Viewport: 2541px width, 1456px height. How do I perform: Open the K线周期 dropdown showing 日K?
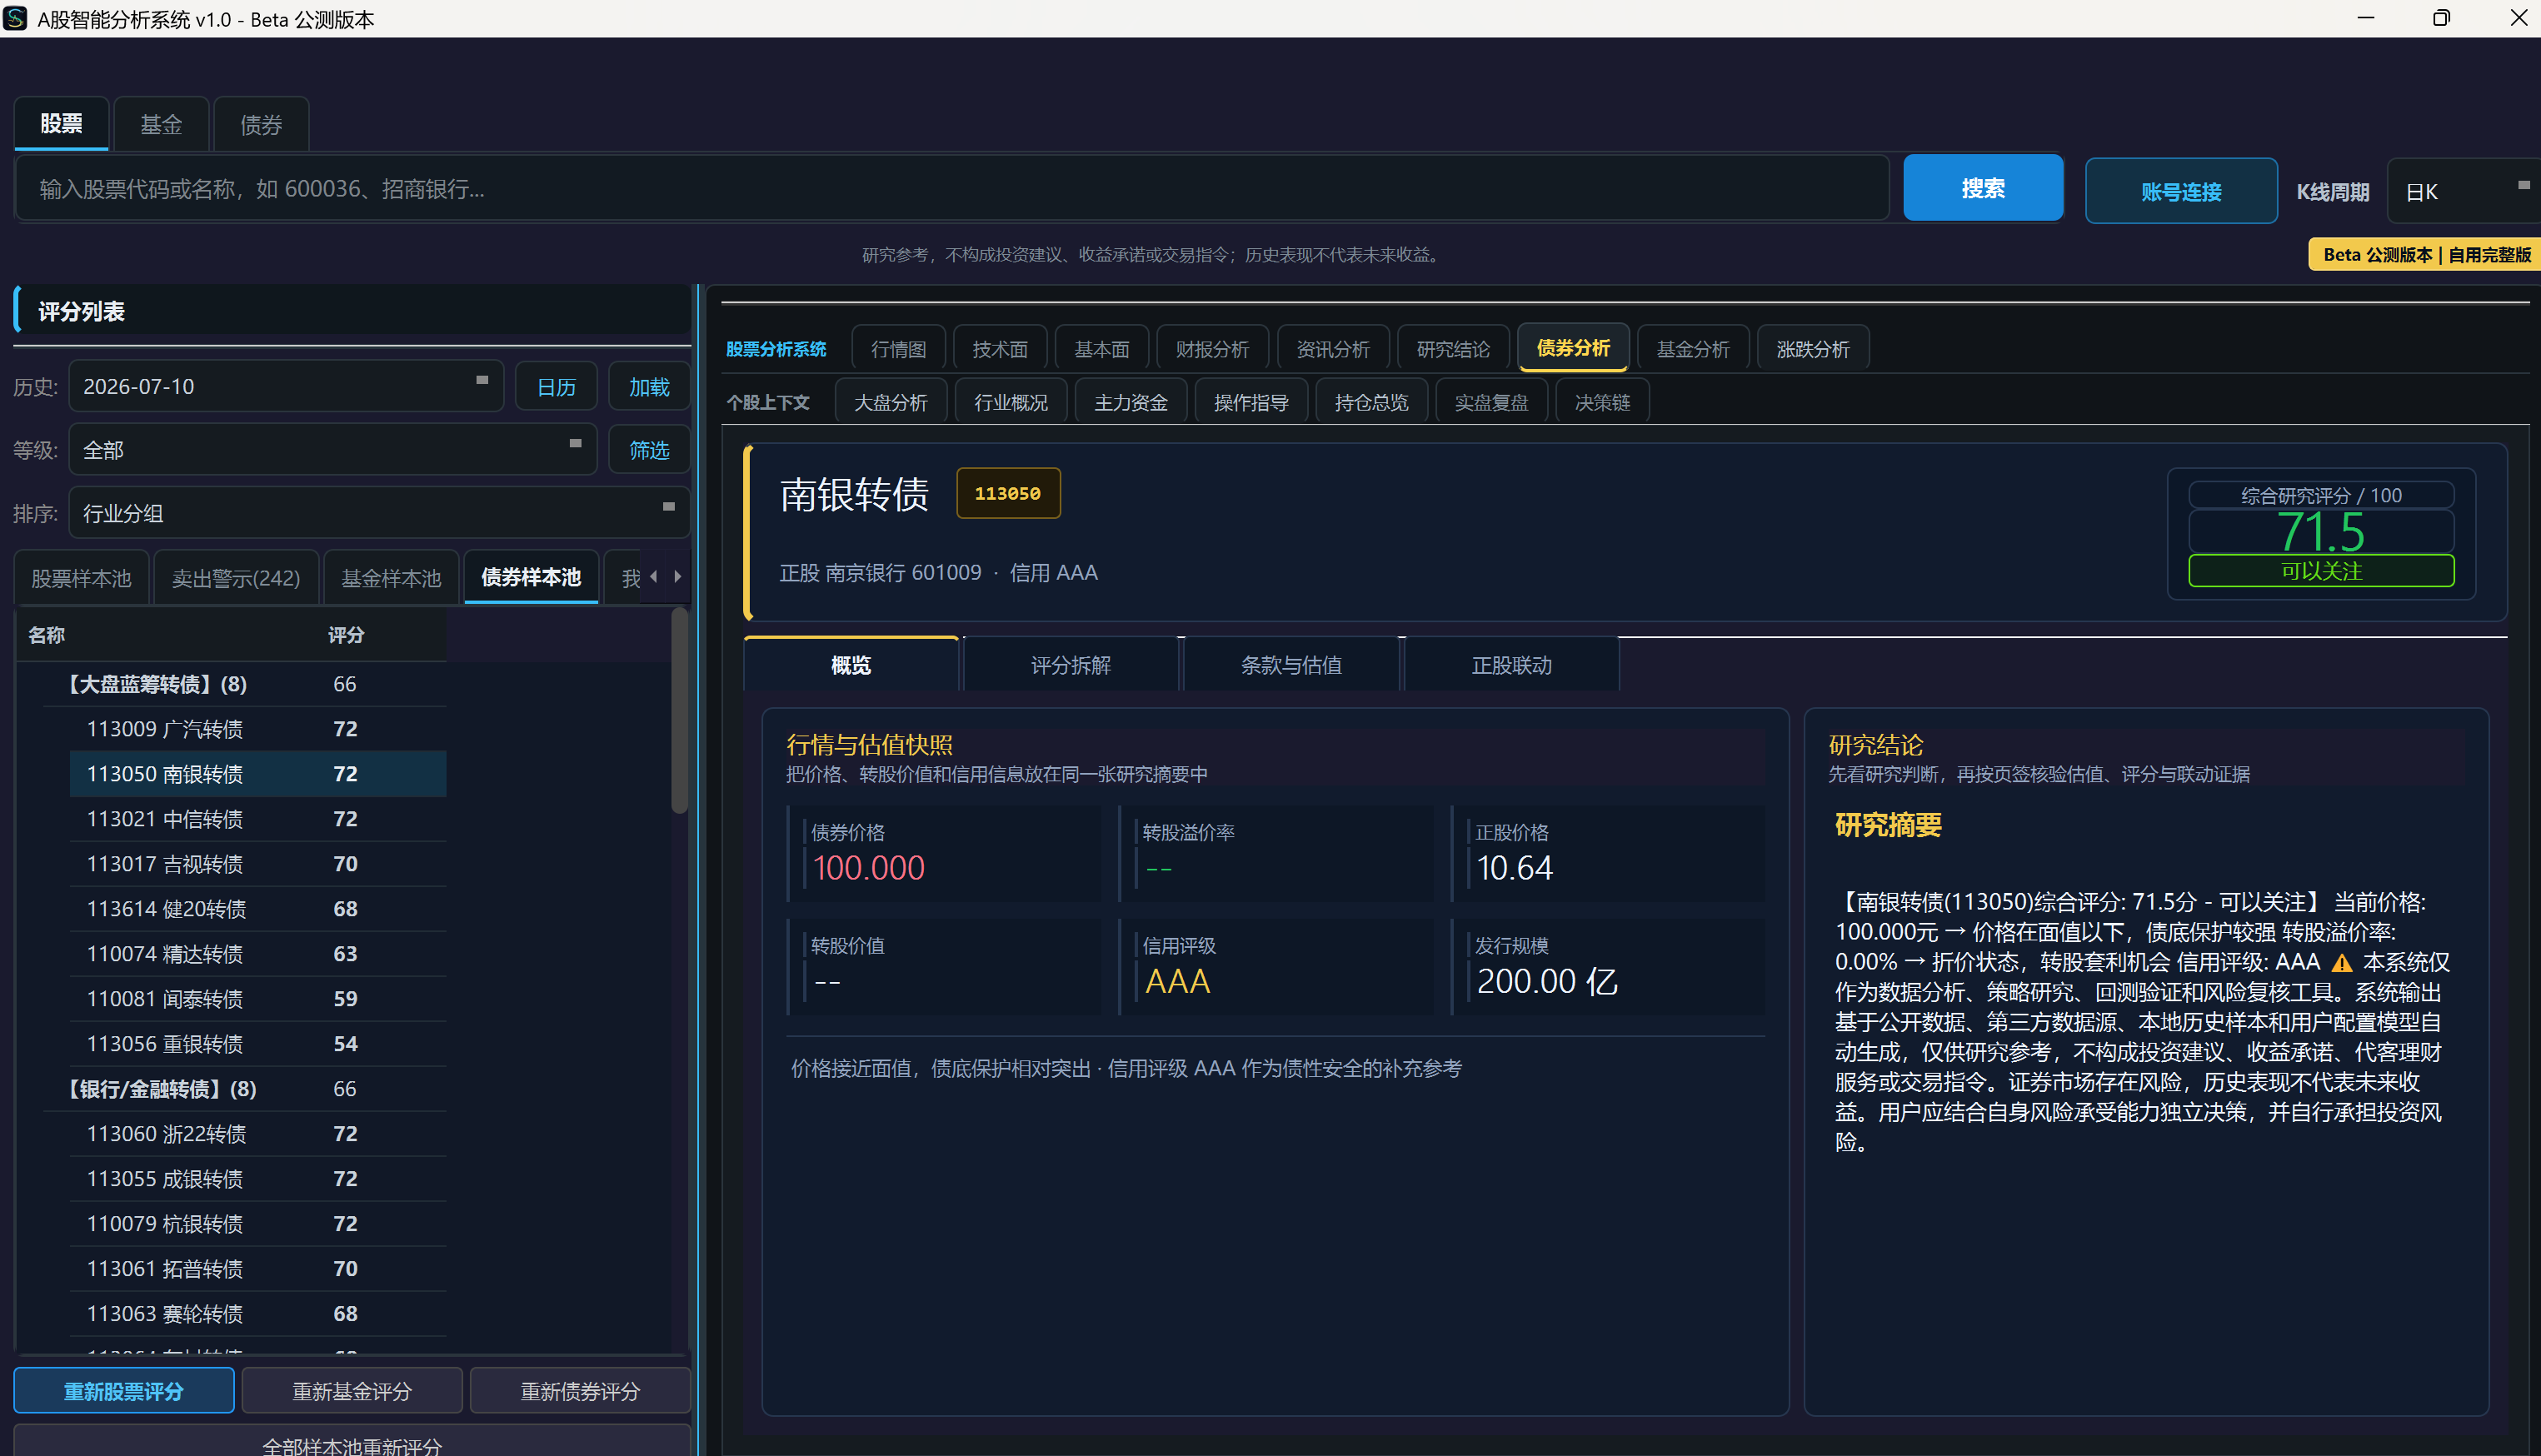[x=2463, y=191]
